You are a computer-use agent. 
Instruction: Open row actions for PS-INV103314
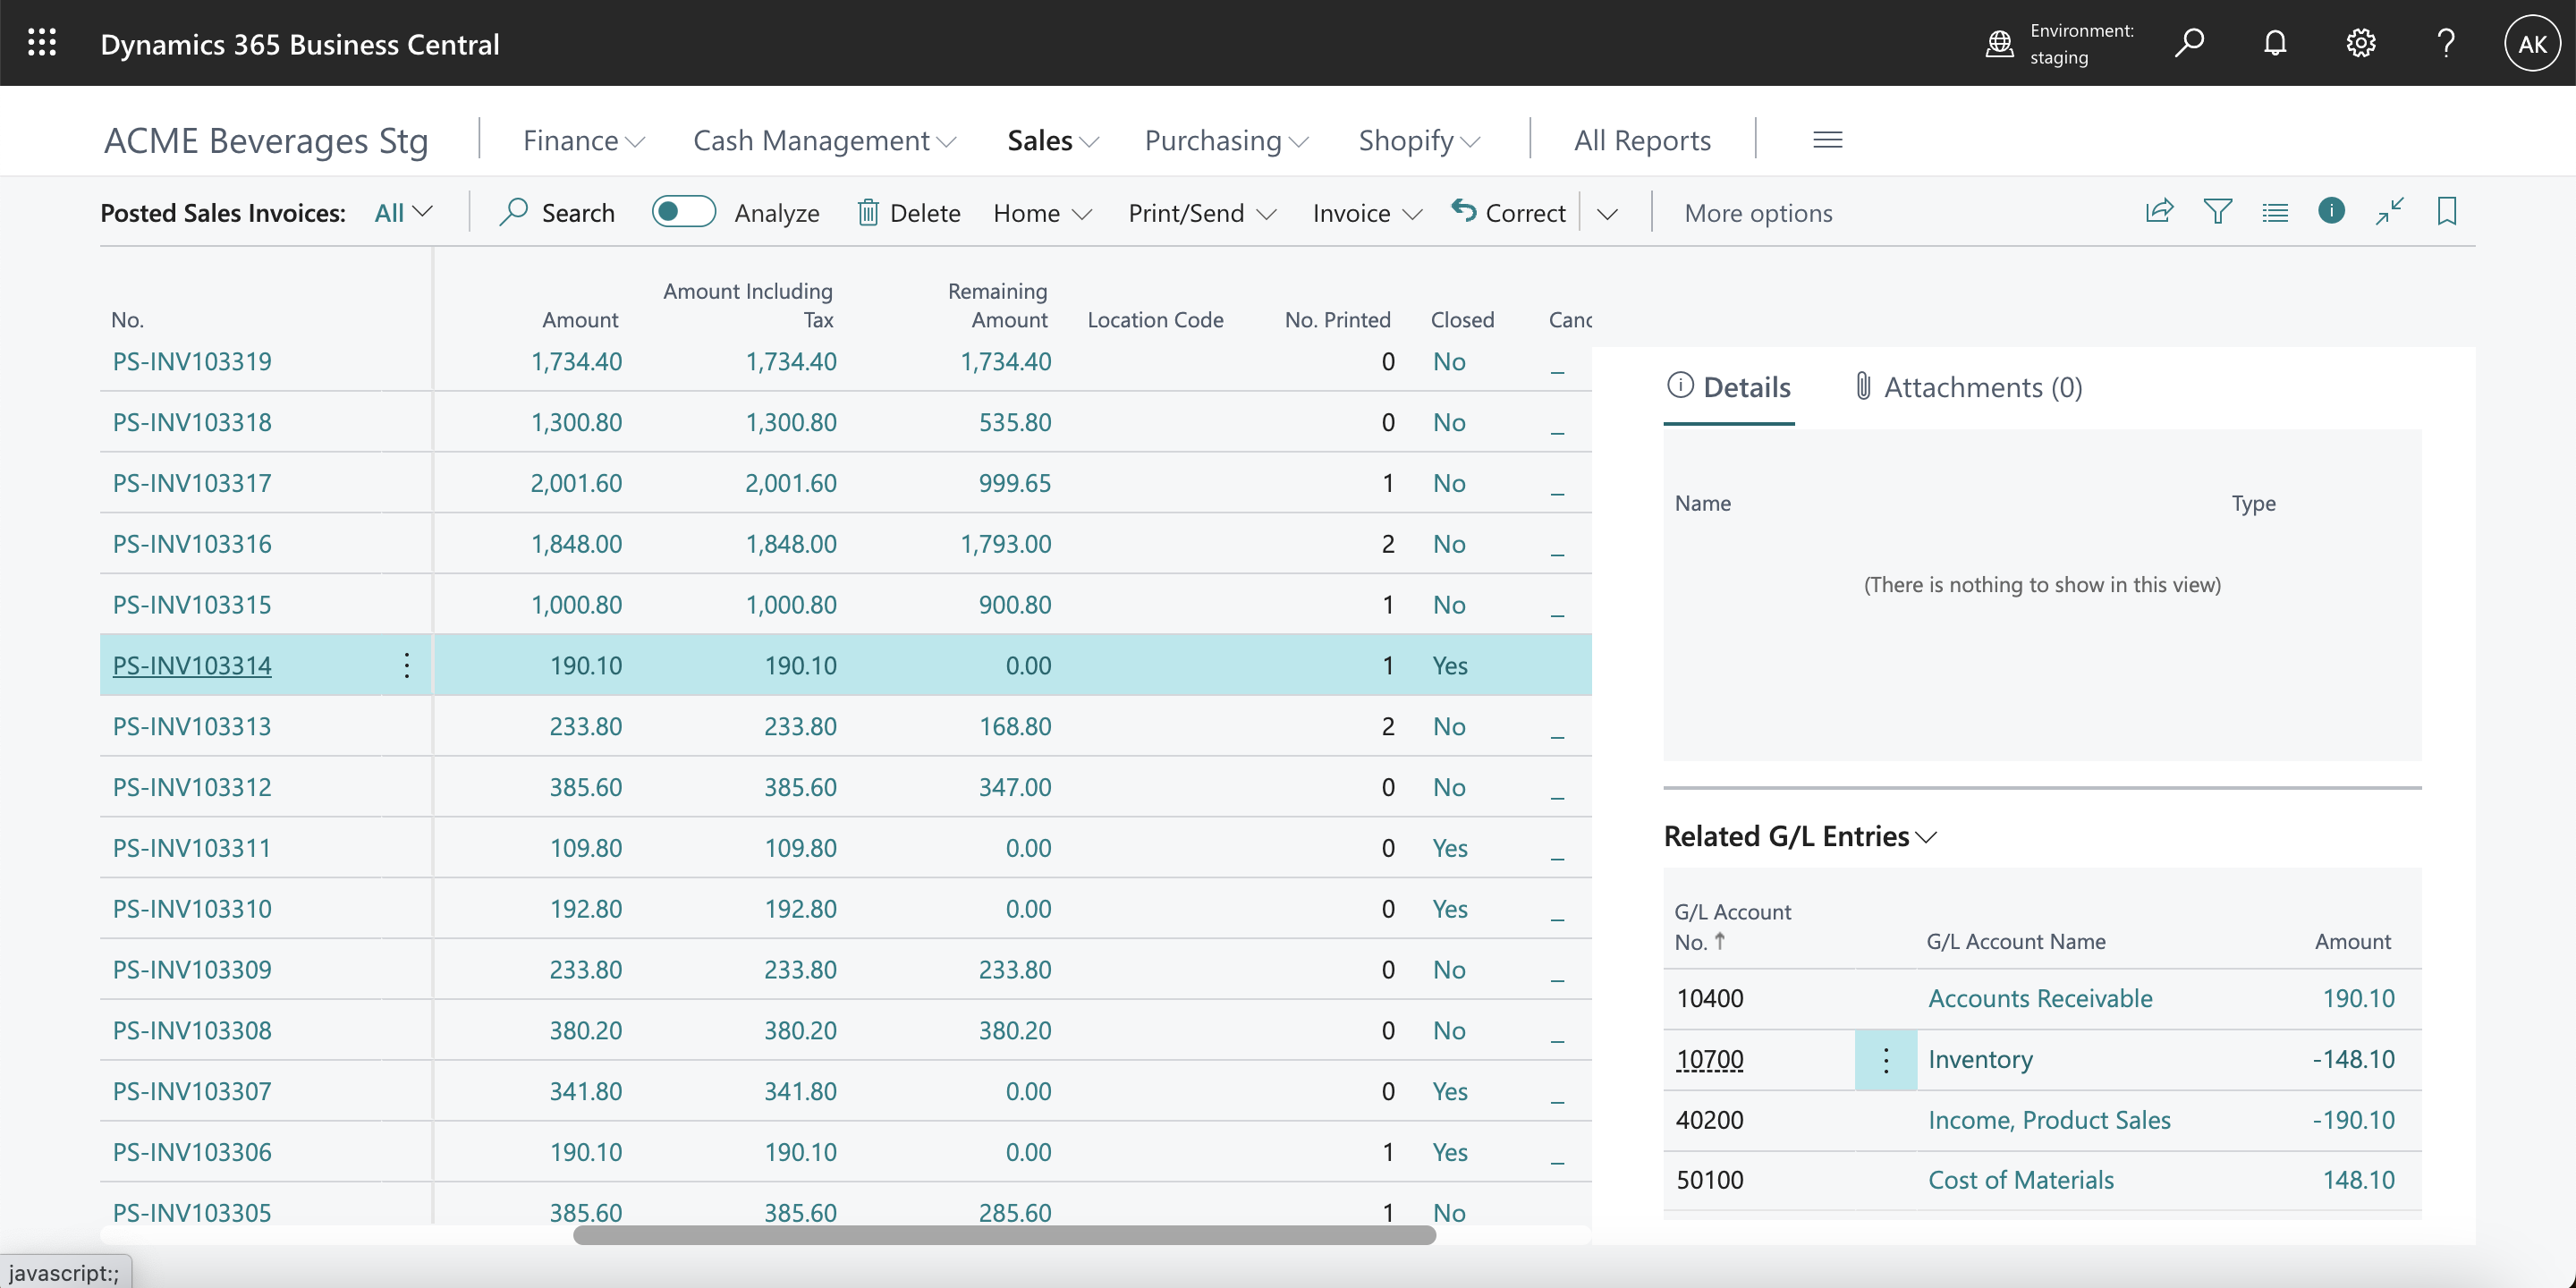point(406,665)
